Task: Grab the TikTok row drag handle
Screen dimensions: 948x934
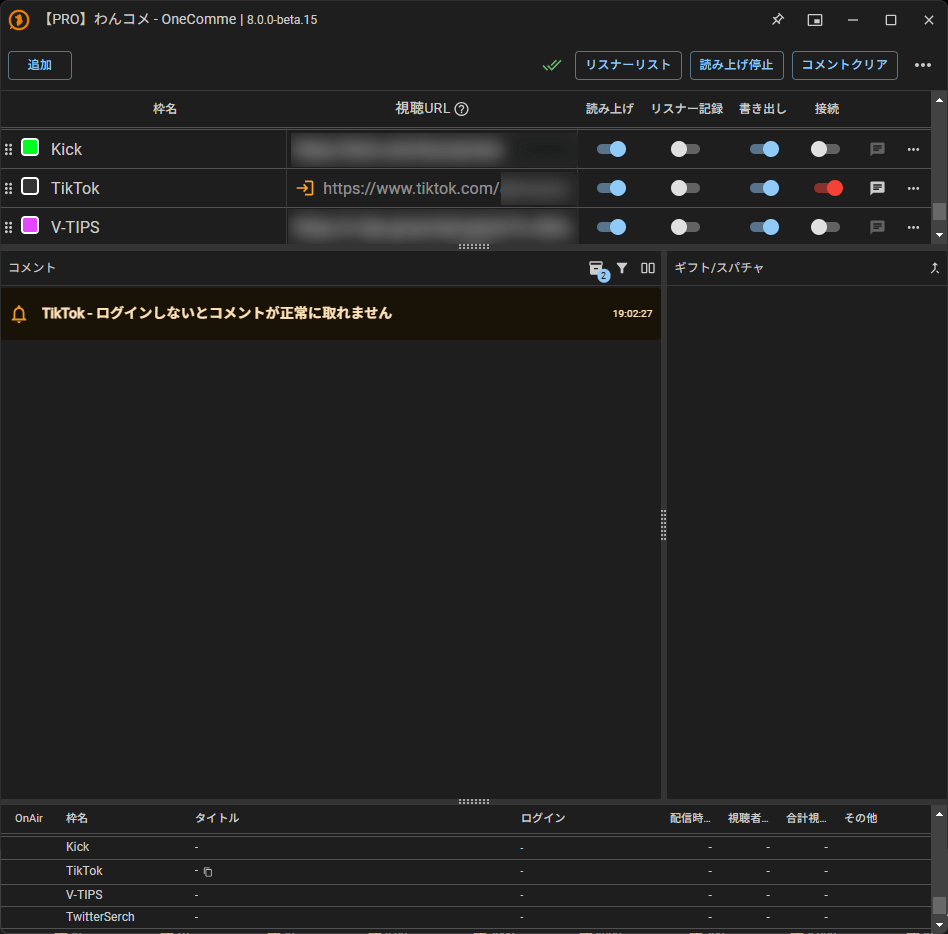Action: click(x=8, y=189)
